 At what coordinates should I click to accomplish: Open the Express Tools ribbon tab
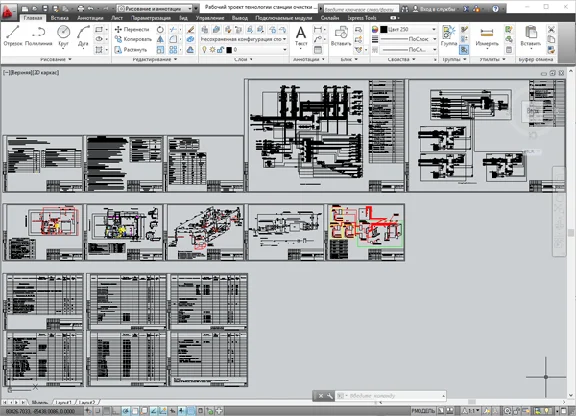[362, 18]
